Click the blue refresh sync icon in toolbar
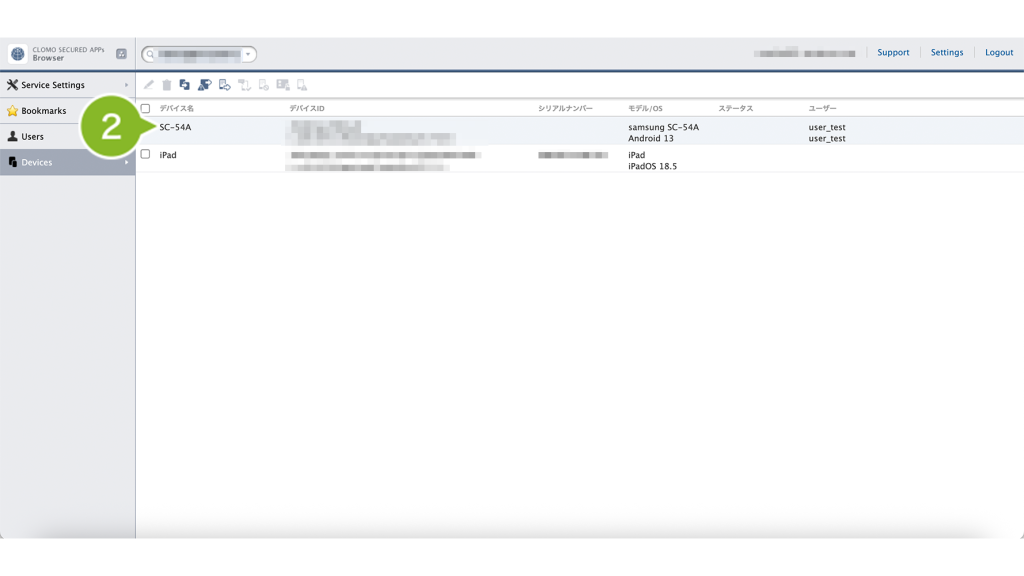The height and width of the screenshot is (576, 1024). (185, 85)
